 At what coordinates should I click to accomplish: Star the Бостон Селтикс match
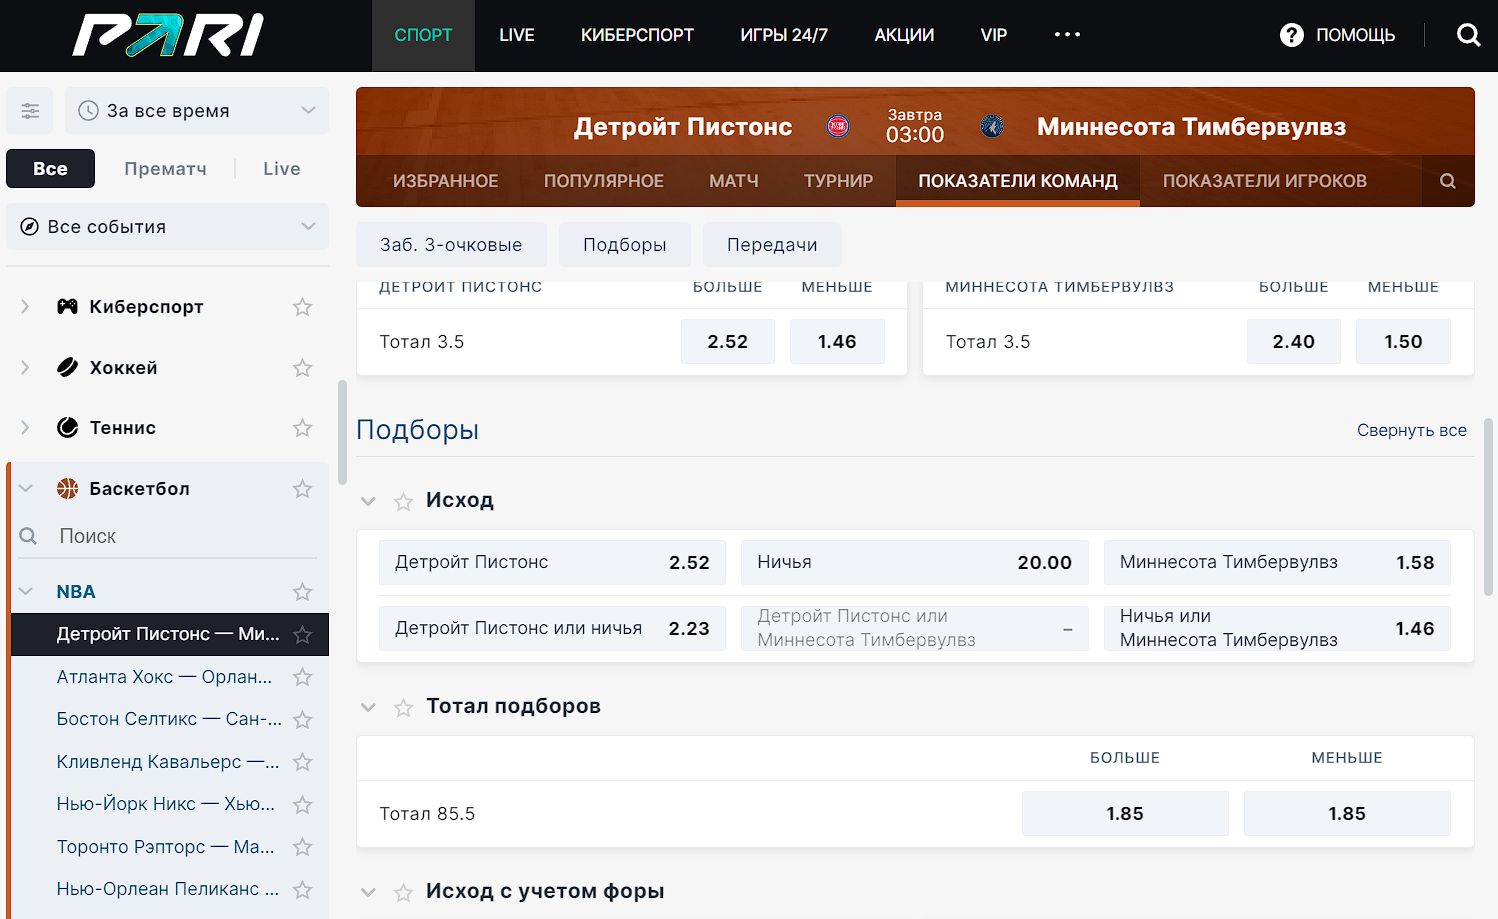[302, 720]
